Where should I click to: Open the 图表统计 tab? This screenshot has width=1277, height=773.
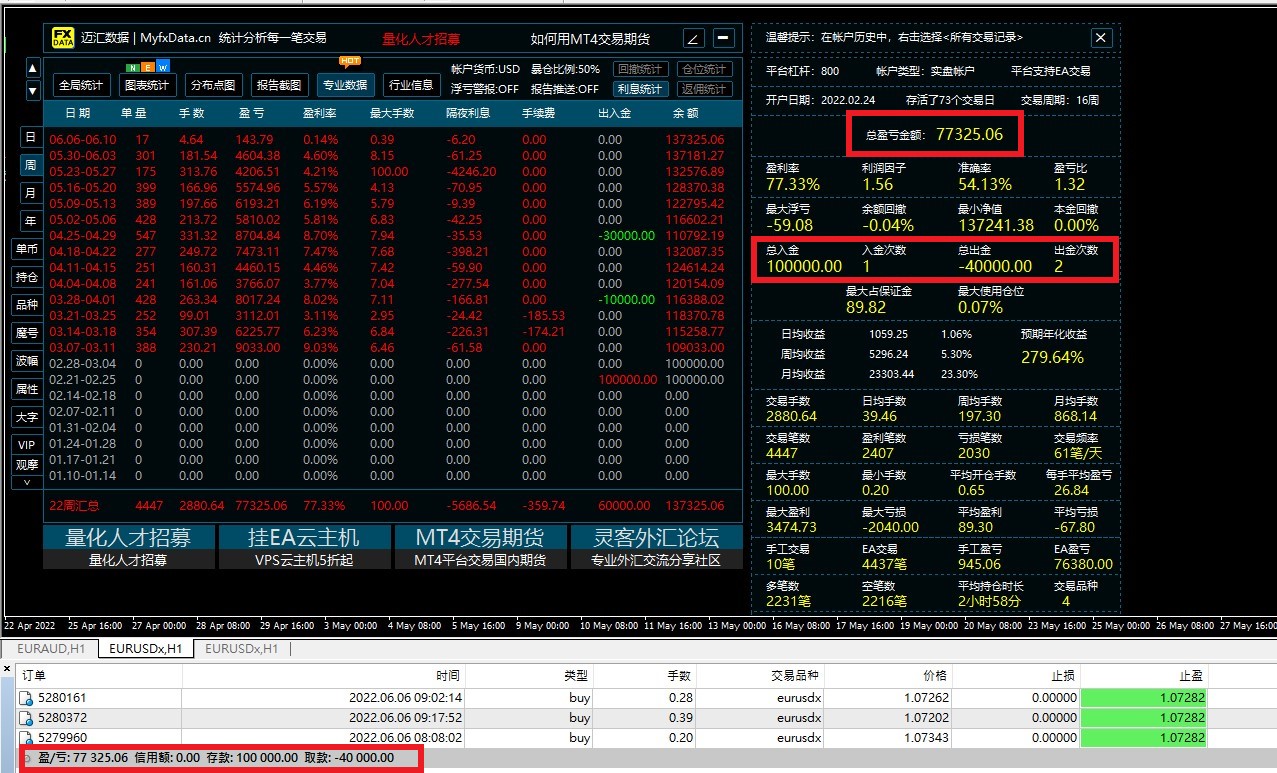[x=147, y=85]
